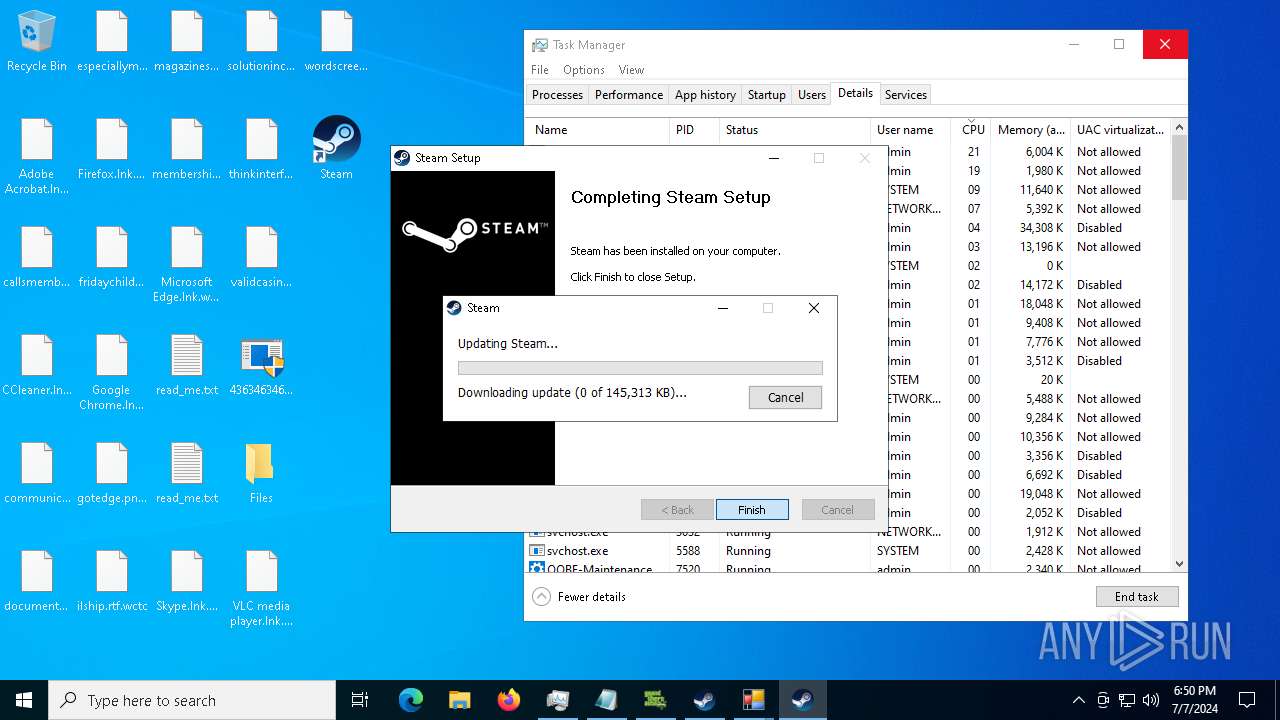Select the ilship.rtf.wctc desktop file
Viewport: 1280px width, 720px height.
112,581
